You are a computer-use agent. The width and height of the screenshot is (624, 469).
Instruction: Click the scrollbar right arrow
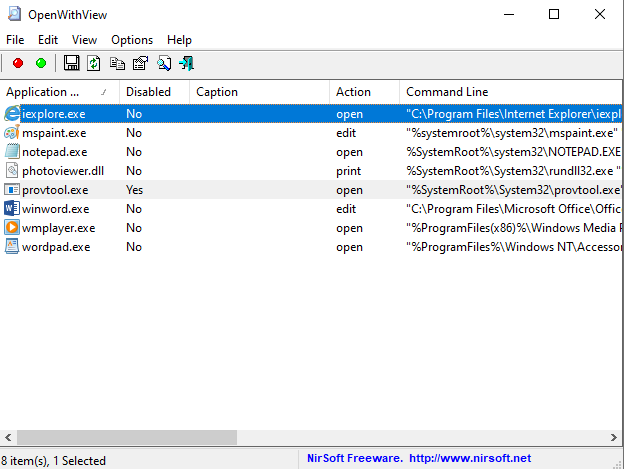pyautogui.click(x=614, y=438)
